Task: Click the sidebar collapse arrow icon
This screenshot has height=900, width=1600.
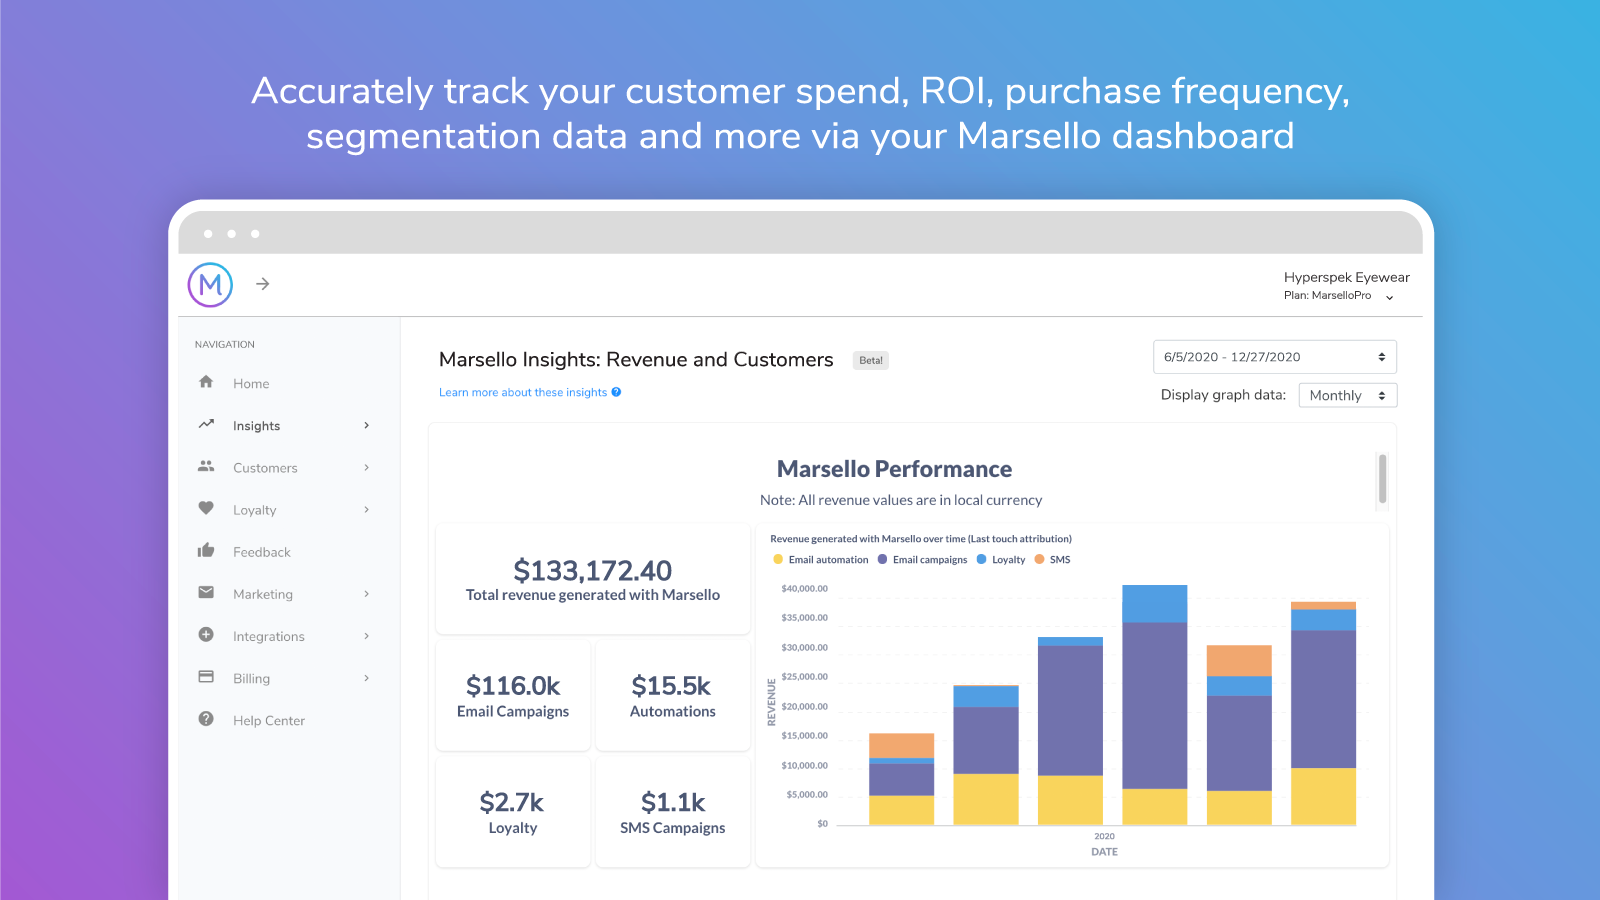Action: point(263,284)
